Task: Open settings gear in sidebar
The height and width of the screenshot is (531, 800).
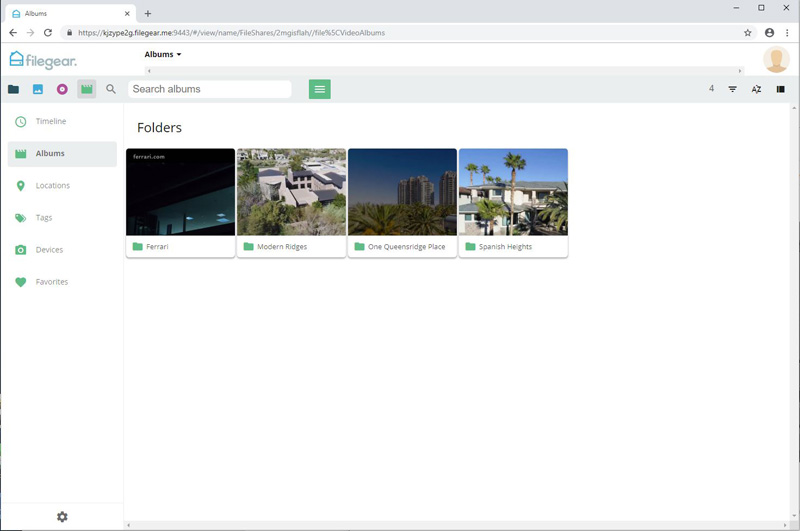Action: click(x=62, y=517)
